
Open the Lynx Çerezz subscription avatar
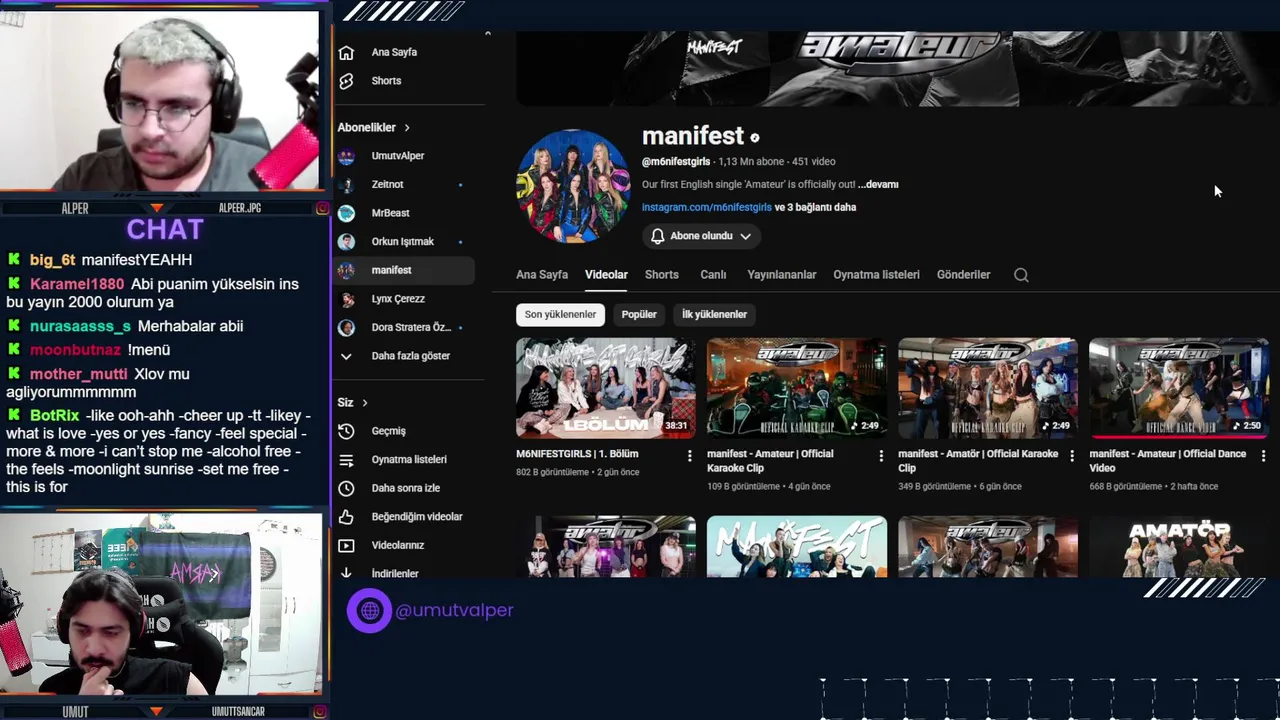pos(346,299)
